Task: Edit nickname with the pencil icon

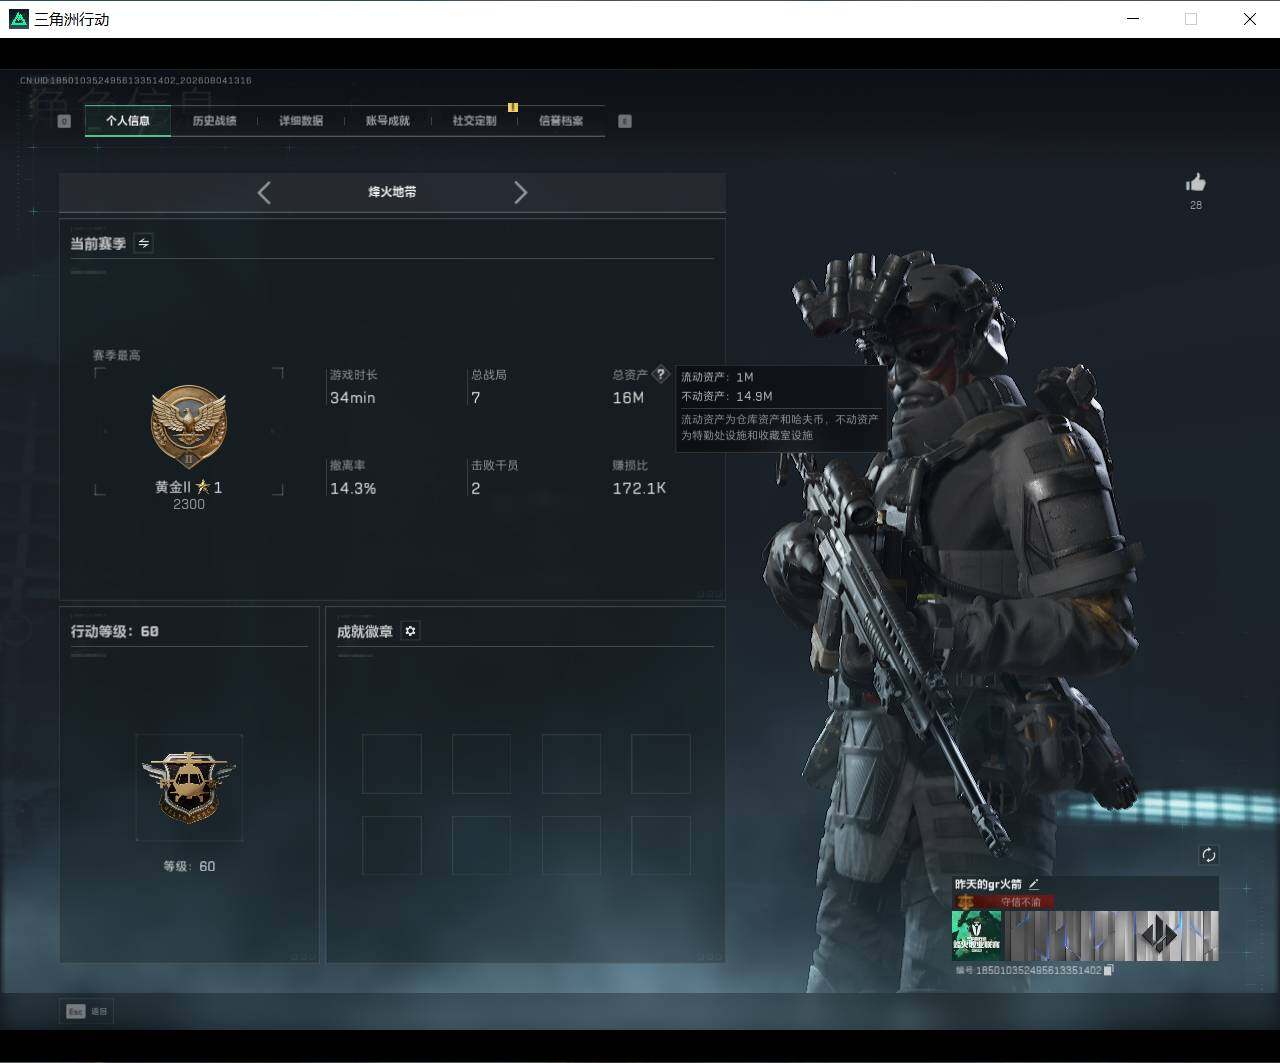Action: (x=1034, y=884)
